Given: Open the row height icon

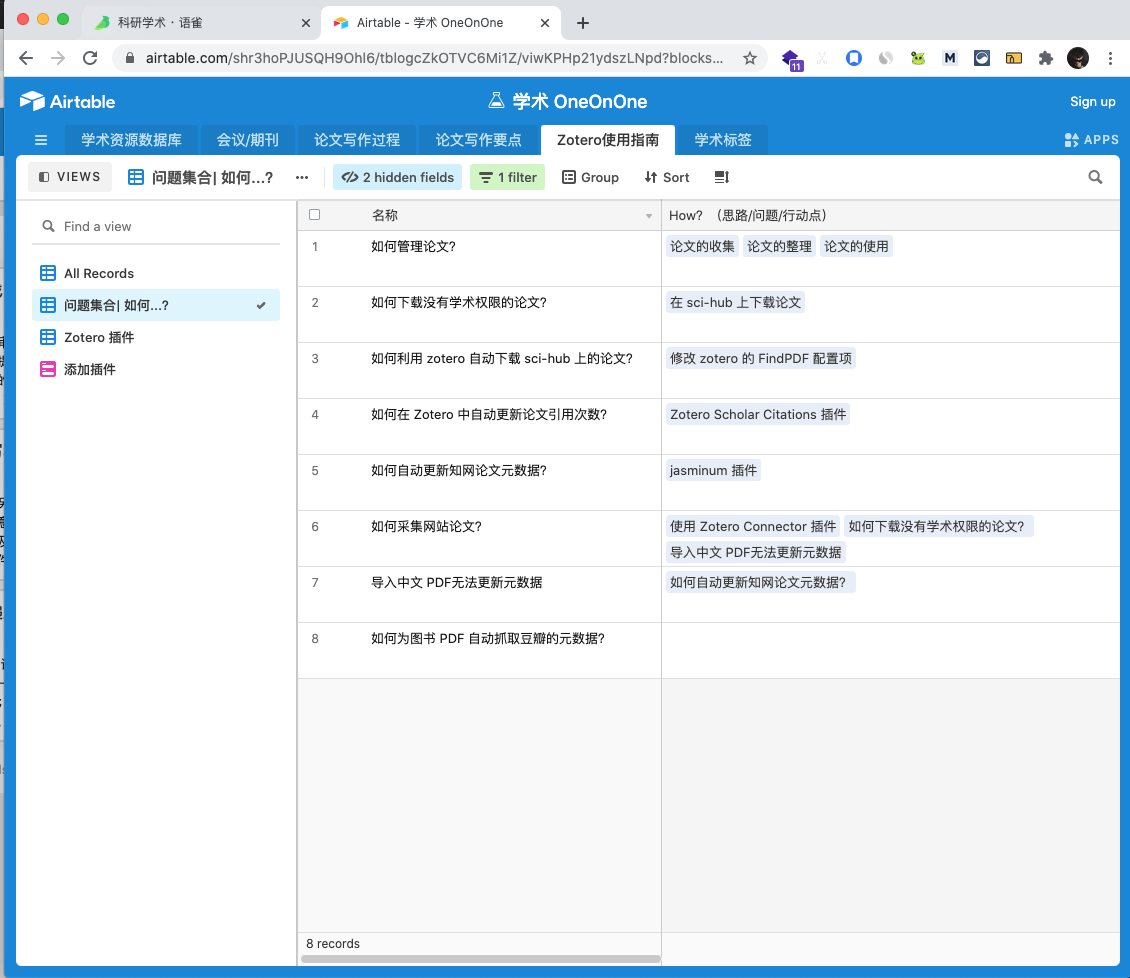Looking at the screenshot, I should [721, 177].
